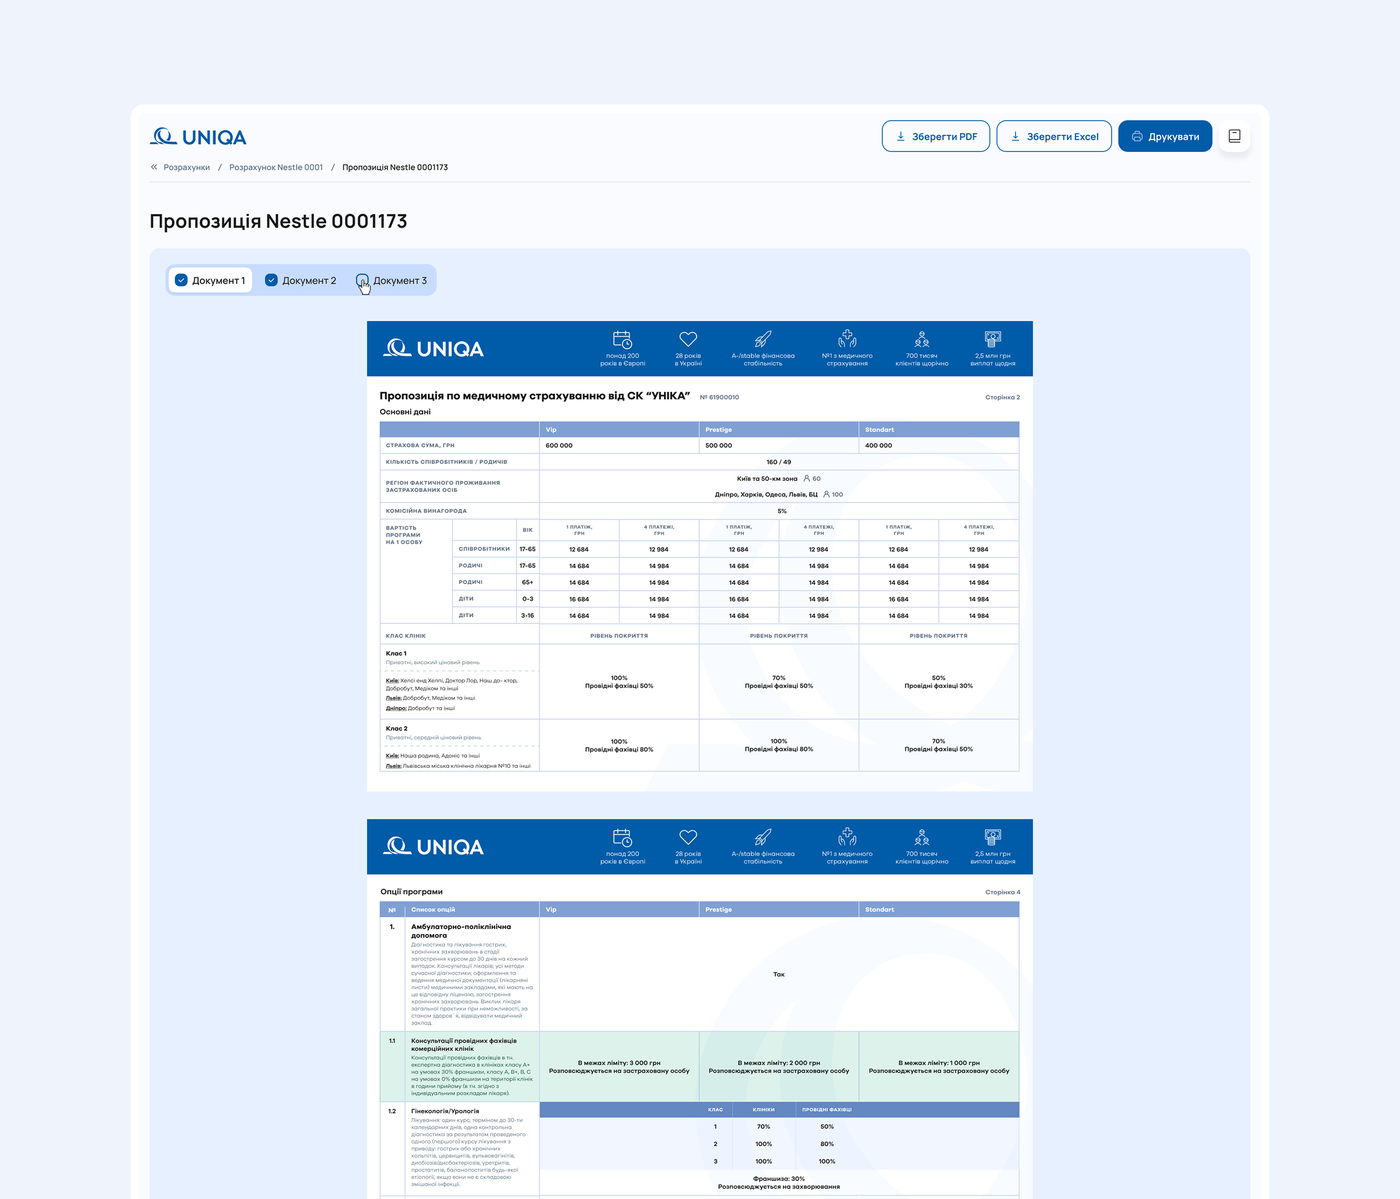Click the Опції програми section heading

(411, 892)
